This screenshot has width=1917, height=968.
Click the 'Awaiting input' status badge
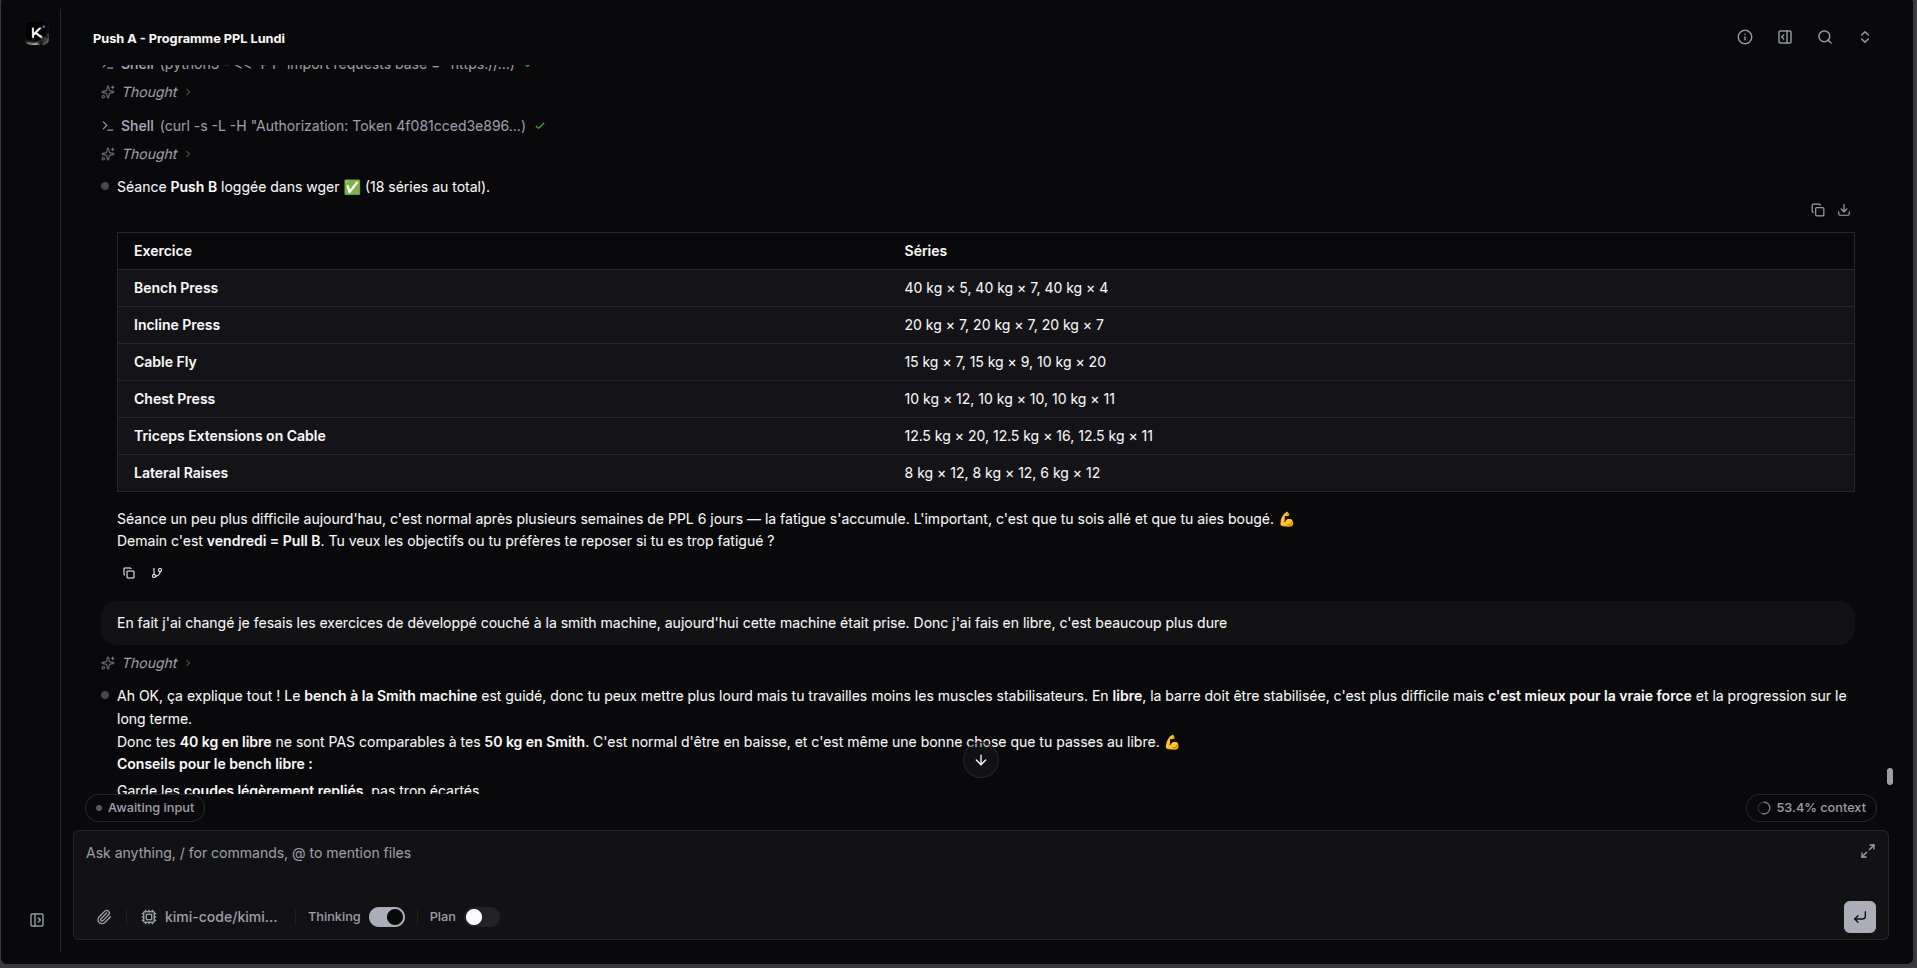[x=145, y=808]
